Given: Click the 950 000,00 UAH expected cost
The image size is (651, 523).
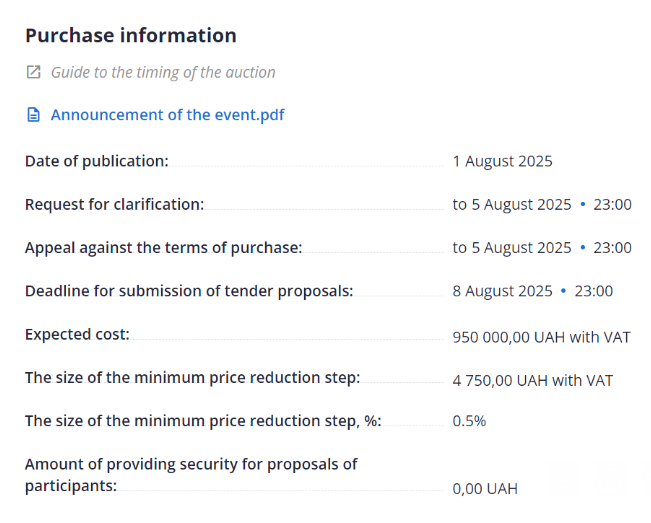Looking at the screenshot, I should coord(541,338).
